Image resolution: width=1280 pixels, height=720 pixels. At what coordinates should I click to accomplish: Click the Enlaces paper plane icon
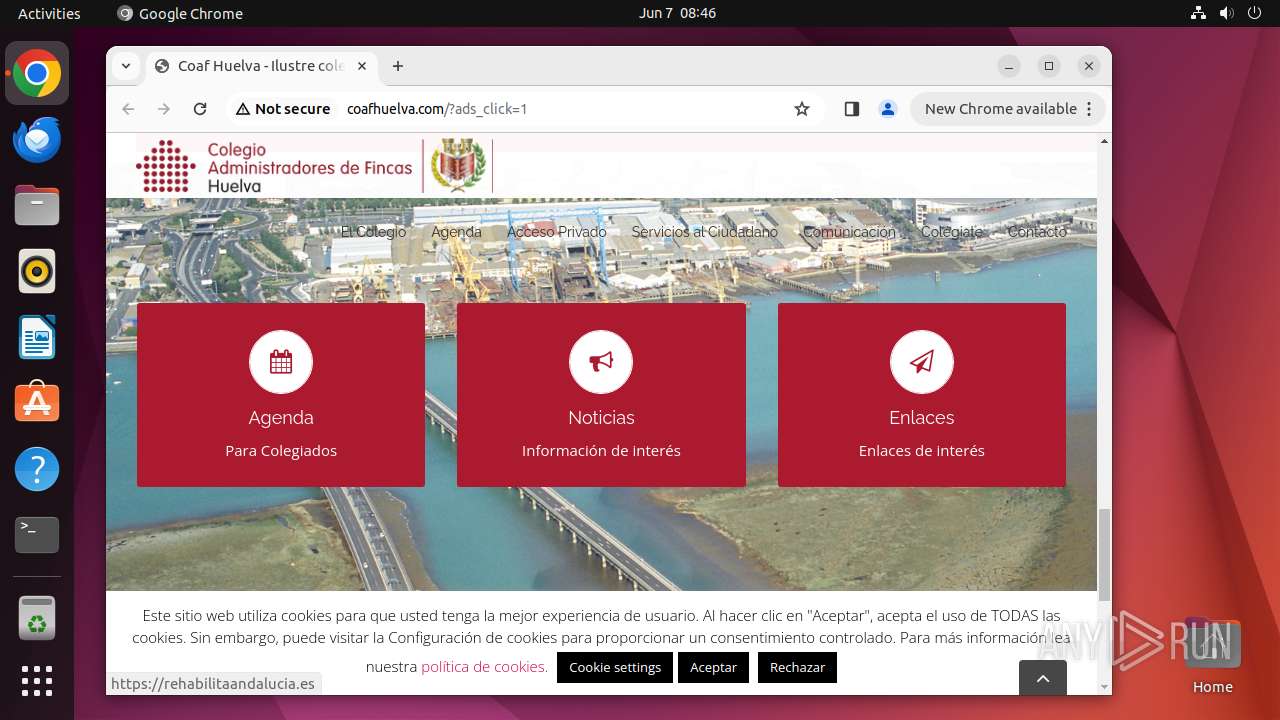[922, 362]
